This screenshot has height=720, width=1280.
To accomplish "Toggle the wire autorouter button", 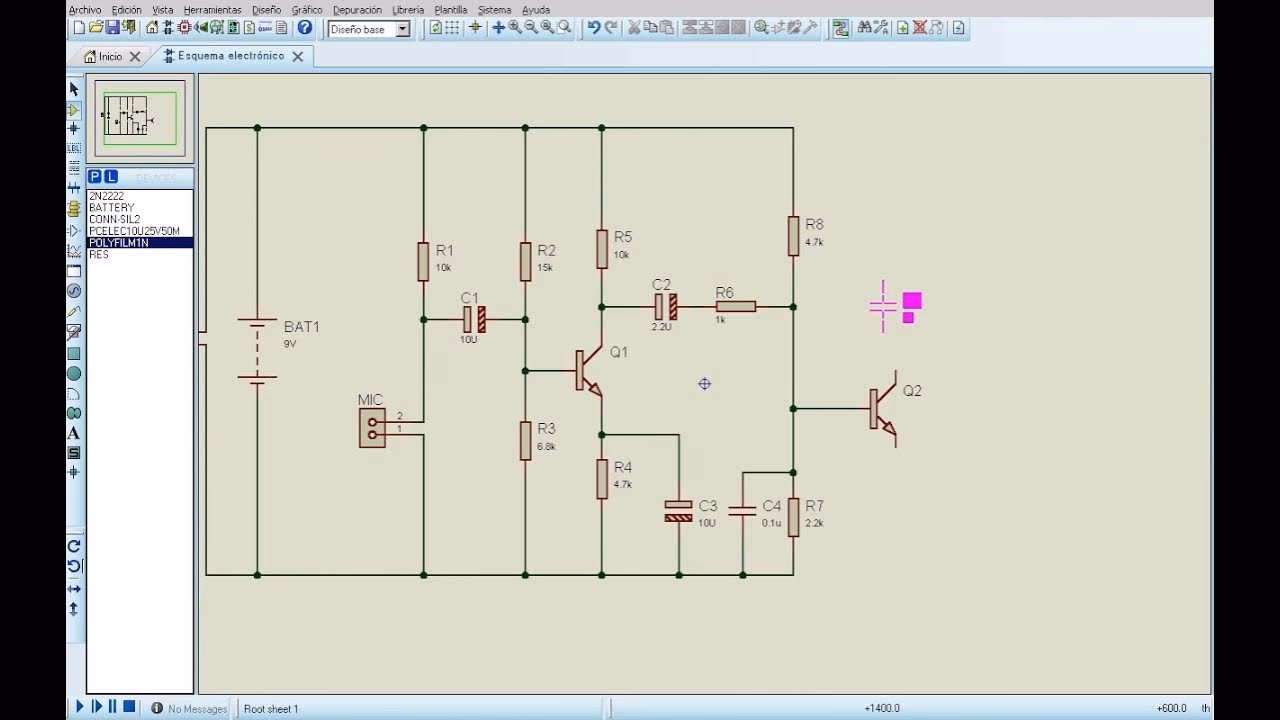I will tap(840, 28).
